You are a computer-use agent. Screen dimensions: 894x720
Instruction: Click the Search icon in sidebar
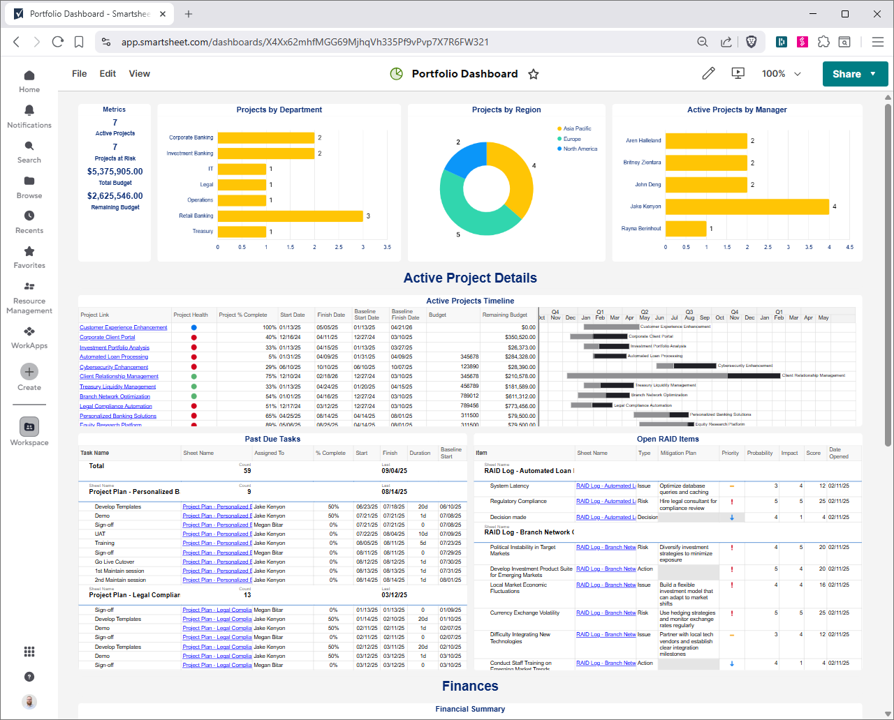pos(29,146)
